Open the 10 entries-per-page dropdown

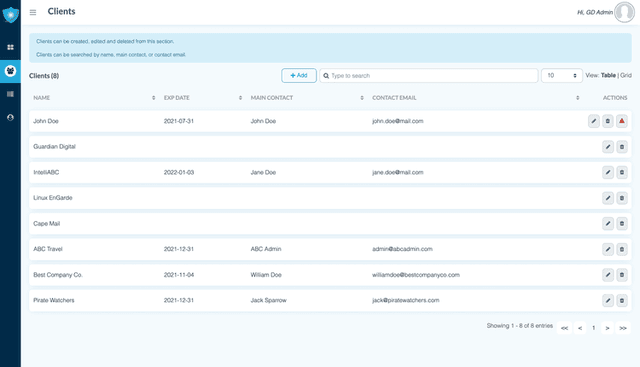click(x=562, y=76)
